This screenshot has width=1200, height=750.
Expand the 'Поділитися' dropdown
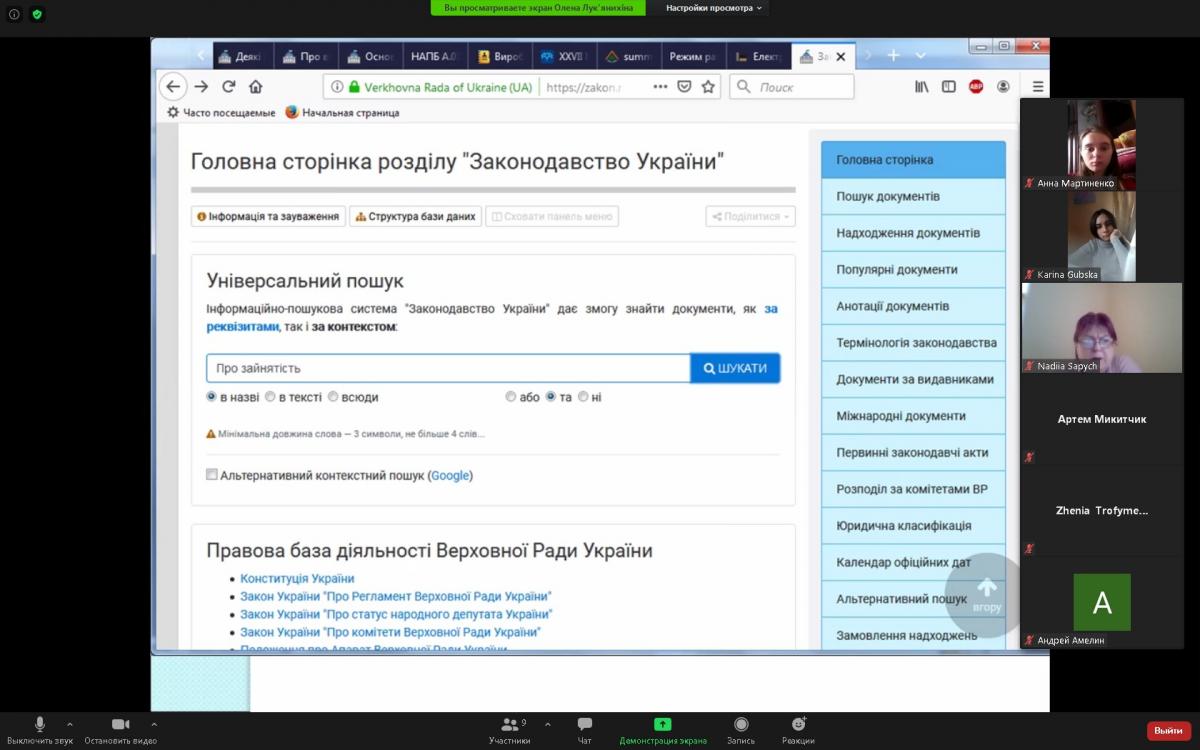(x=750, y=216)
